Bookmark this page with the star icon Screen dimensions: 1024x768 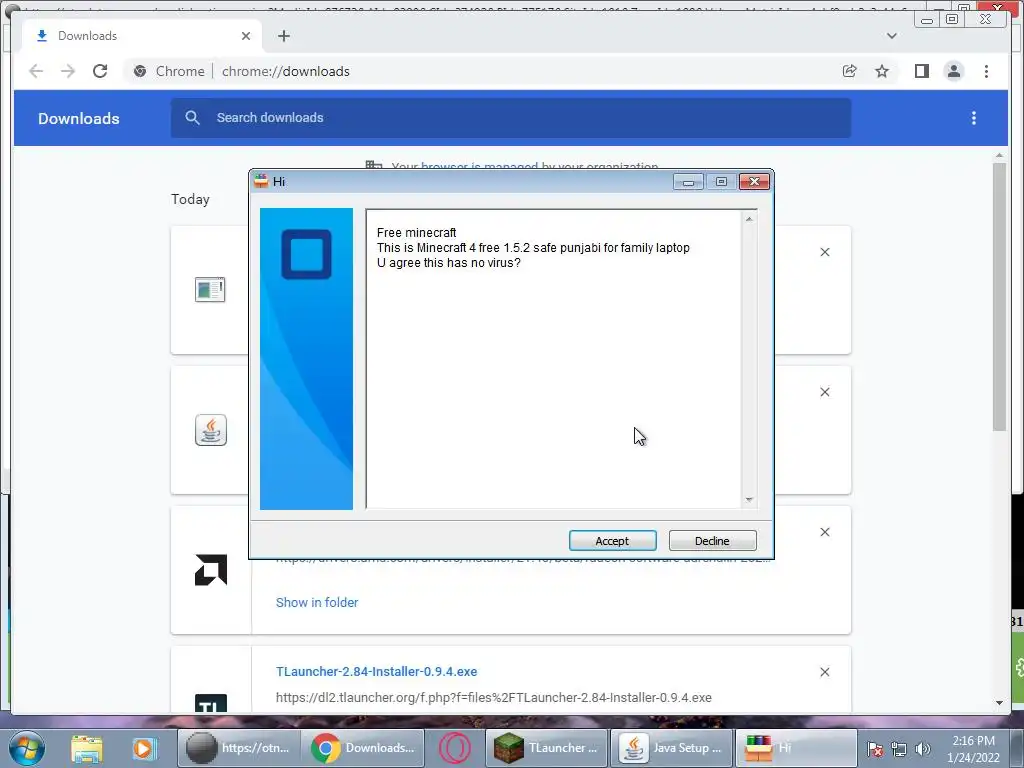882,71
